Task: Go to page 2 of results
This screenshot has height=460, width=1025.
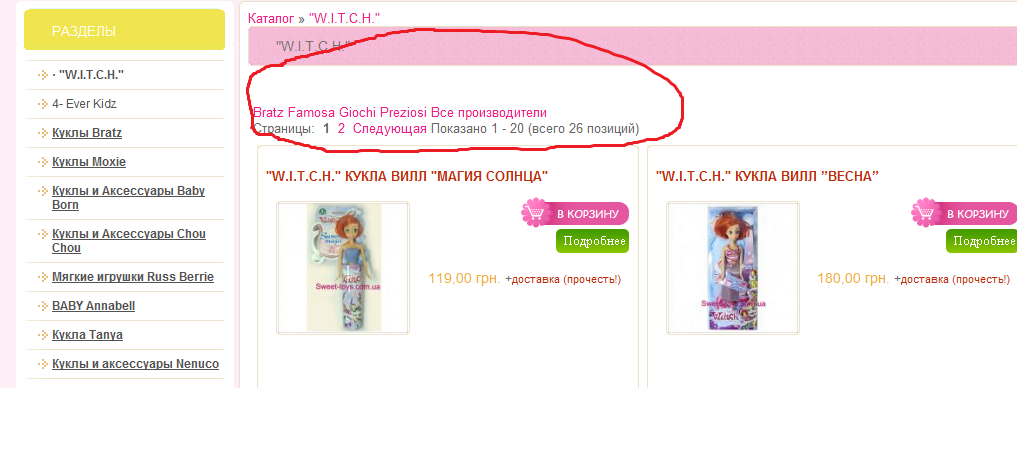Action: (341, 129)
